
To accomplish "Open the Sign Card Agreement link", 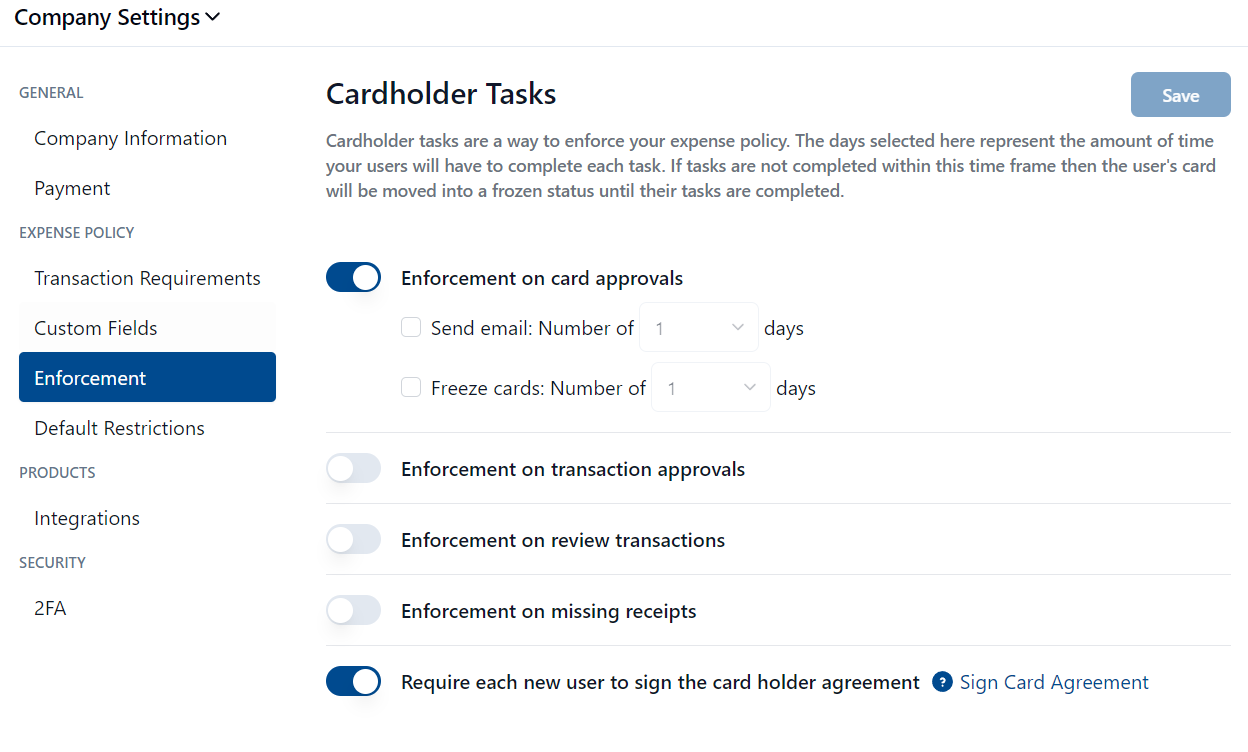I will 1054,682.
